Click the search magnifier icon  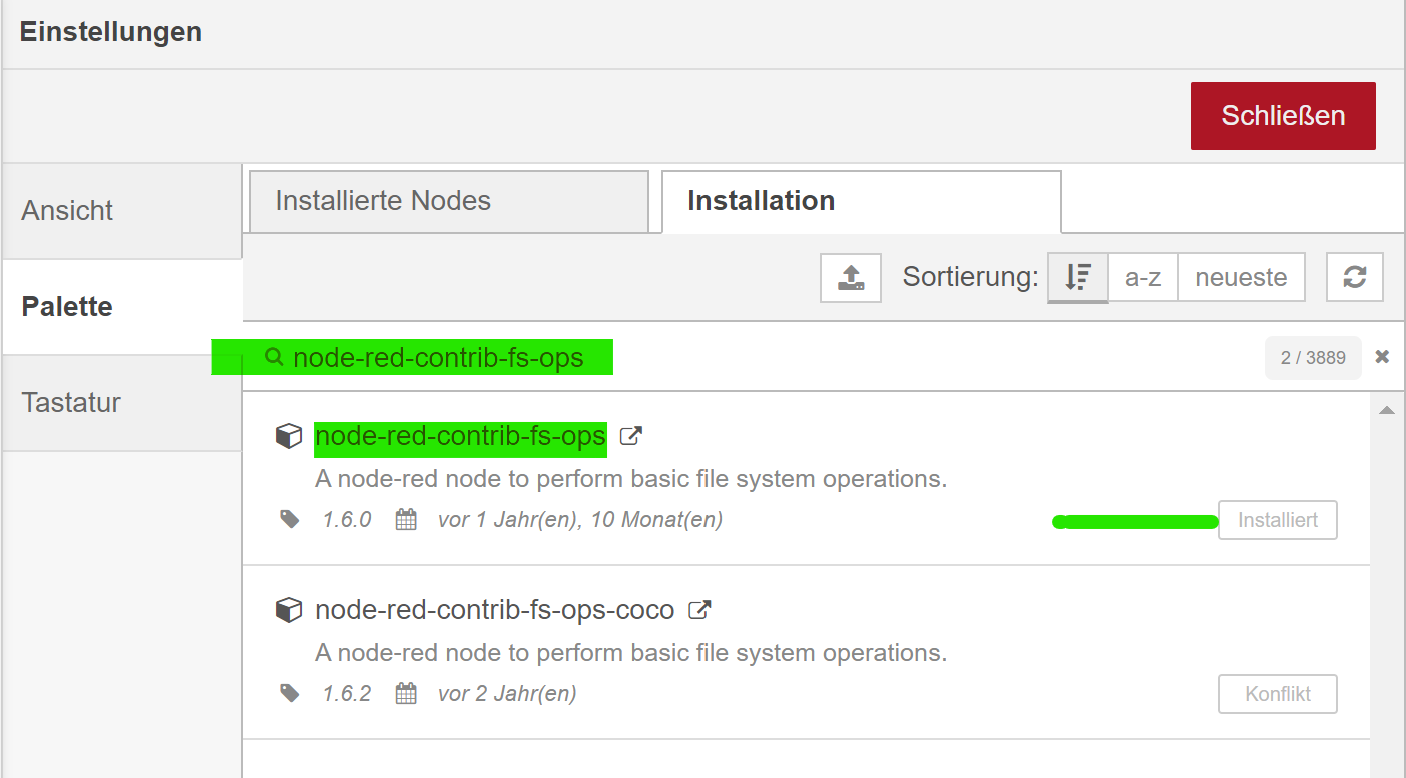(x=274, y=357)
